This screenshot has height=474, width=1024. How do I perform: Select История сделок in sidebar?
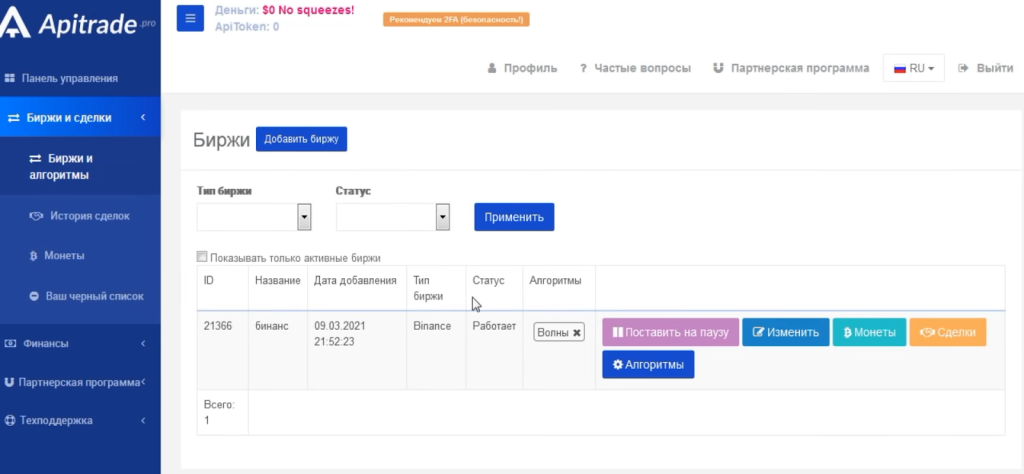point(88,215)
